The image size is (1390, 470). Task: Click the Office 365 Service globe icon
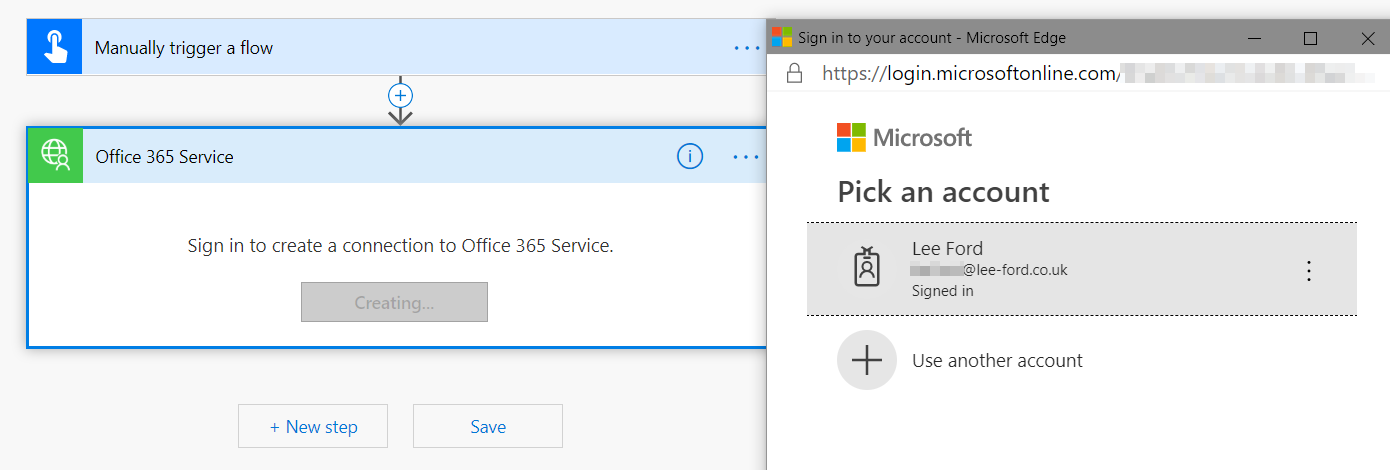click(x=55, y=155)
